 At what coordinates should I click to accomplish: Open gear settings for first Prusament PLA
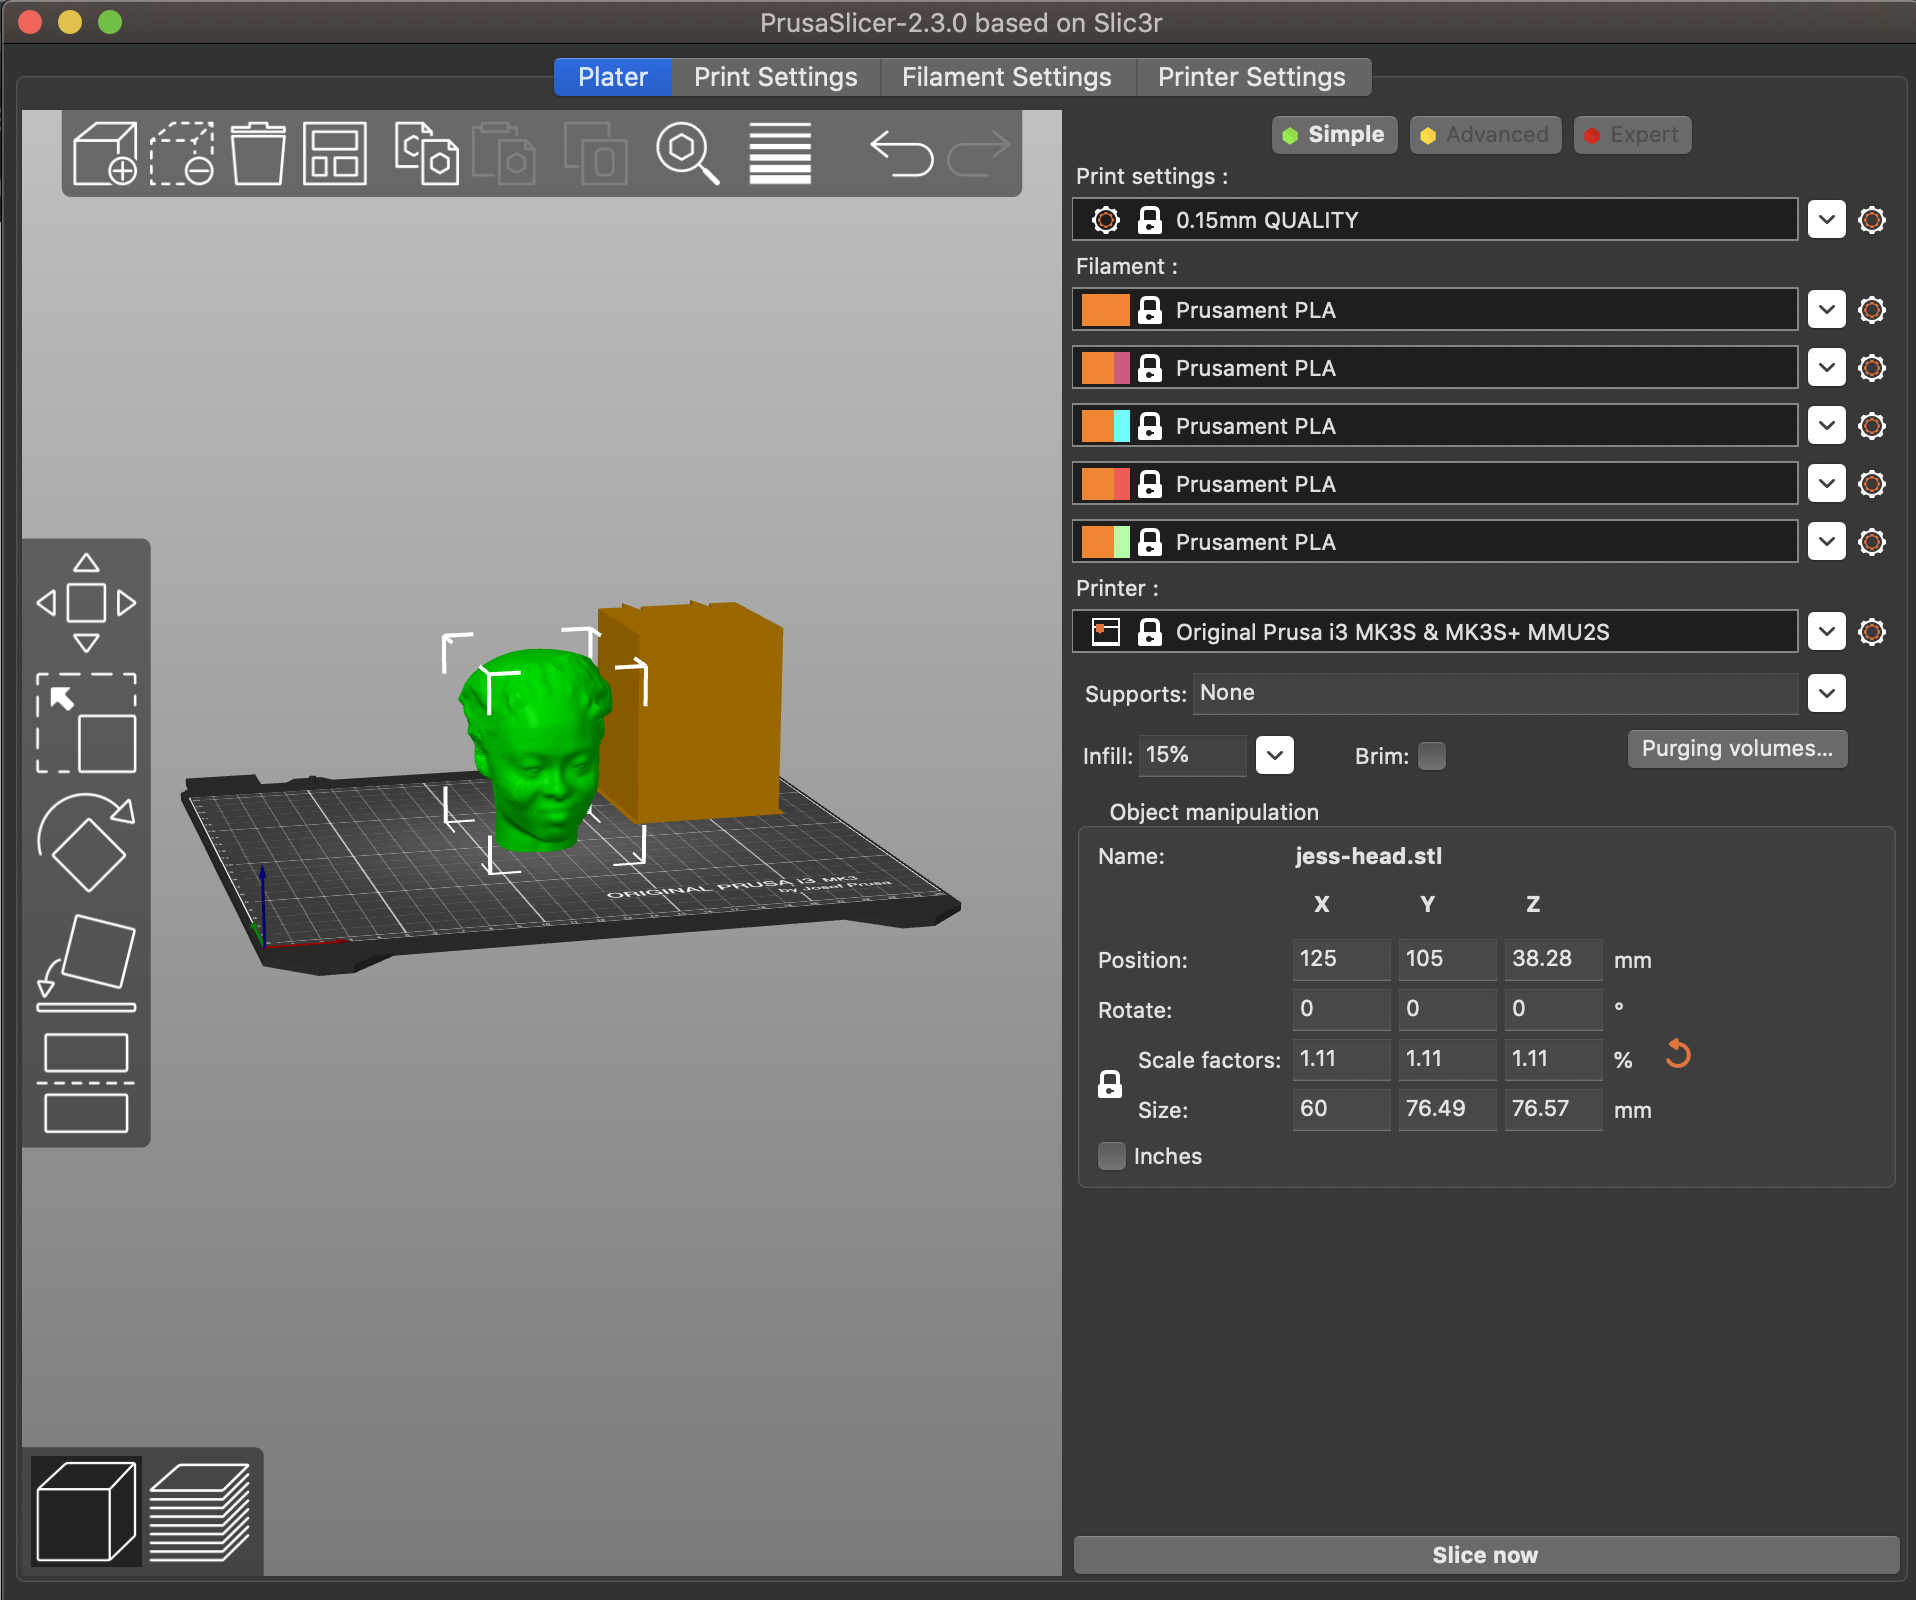point(1872,310)
